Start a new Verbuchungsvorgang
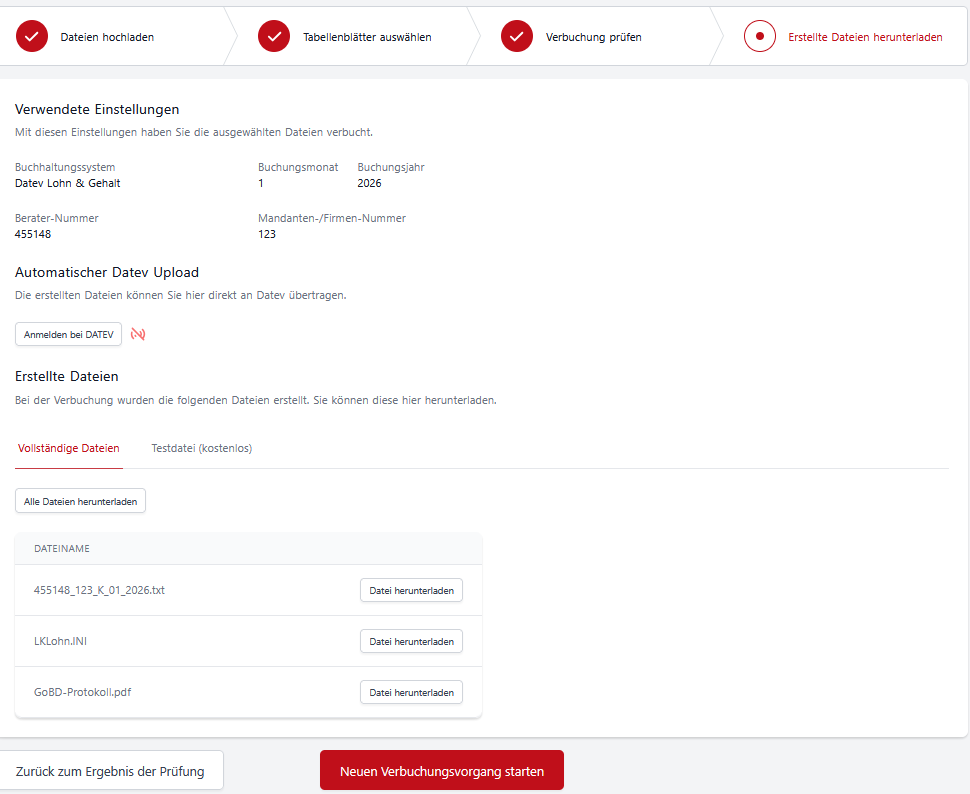The height and width of the screenshot is (794, 970). [442, 771]
